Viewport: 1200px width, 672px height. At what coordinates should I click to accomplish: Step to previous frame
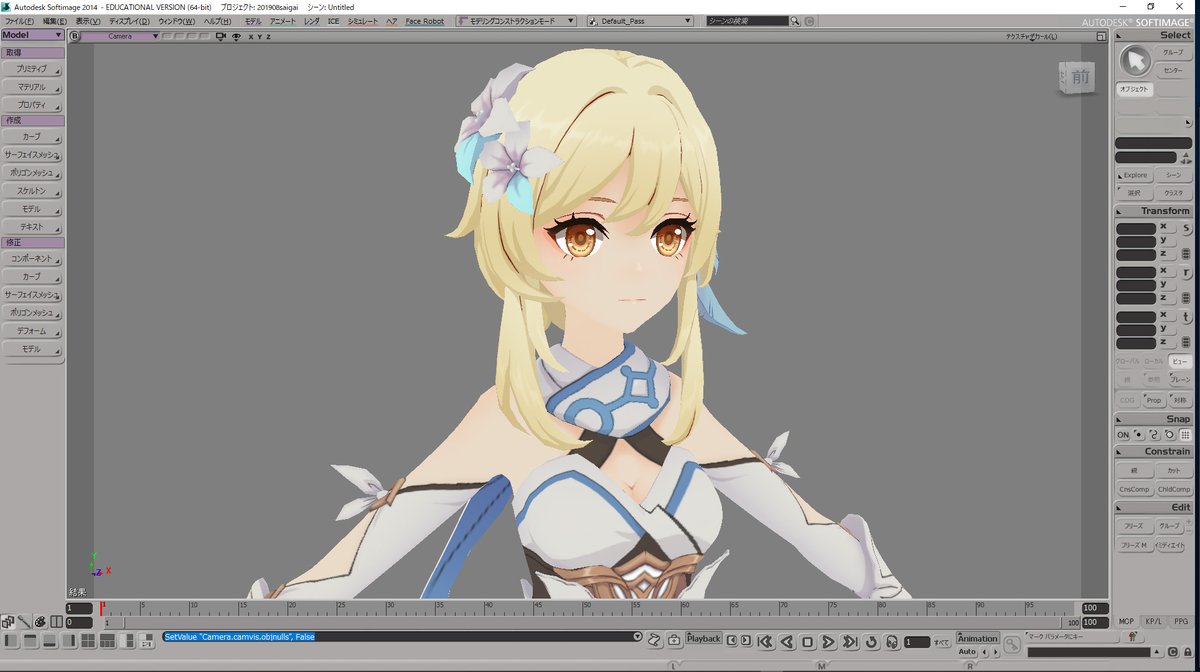point(732,640)
